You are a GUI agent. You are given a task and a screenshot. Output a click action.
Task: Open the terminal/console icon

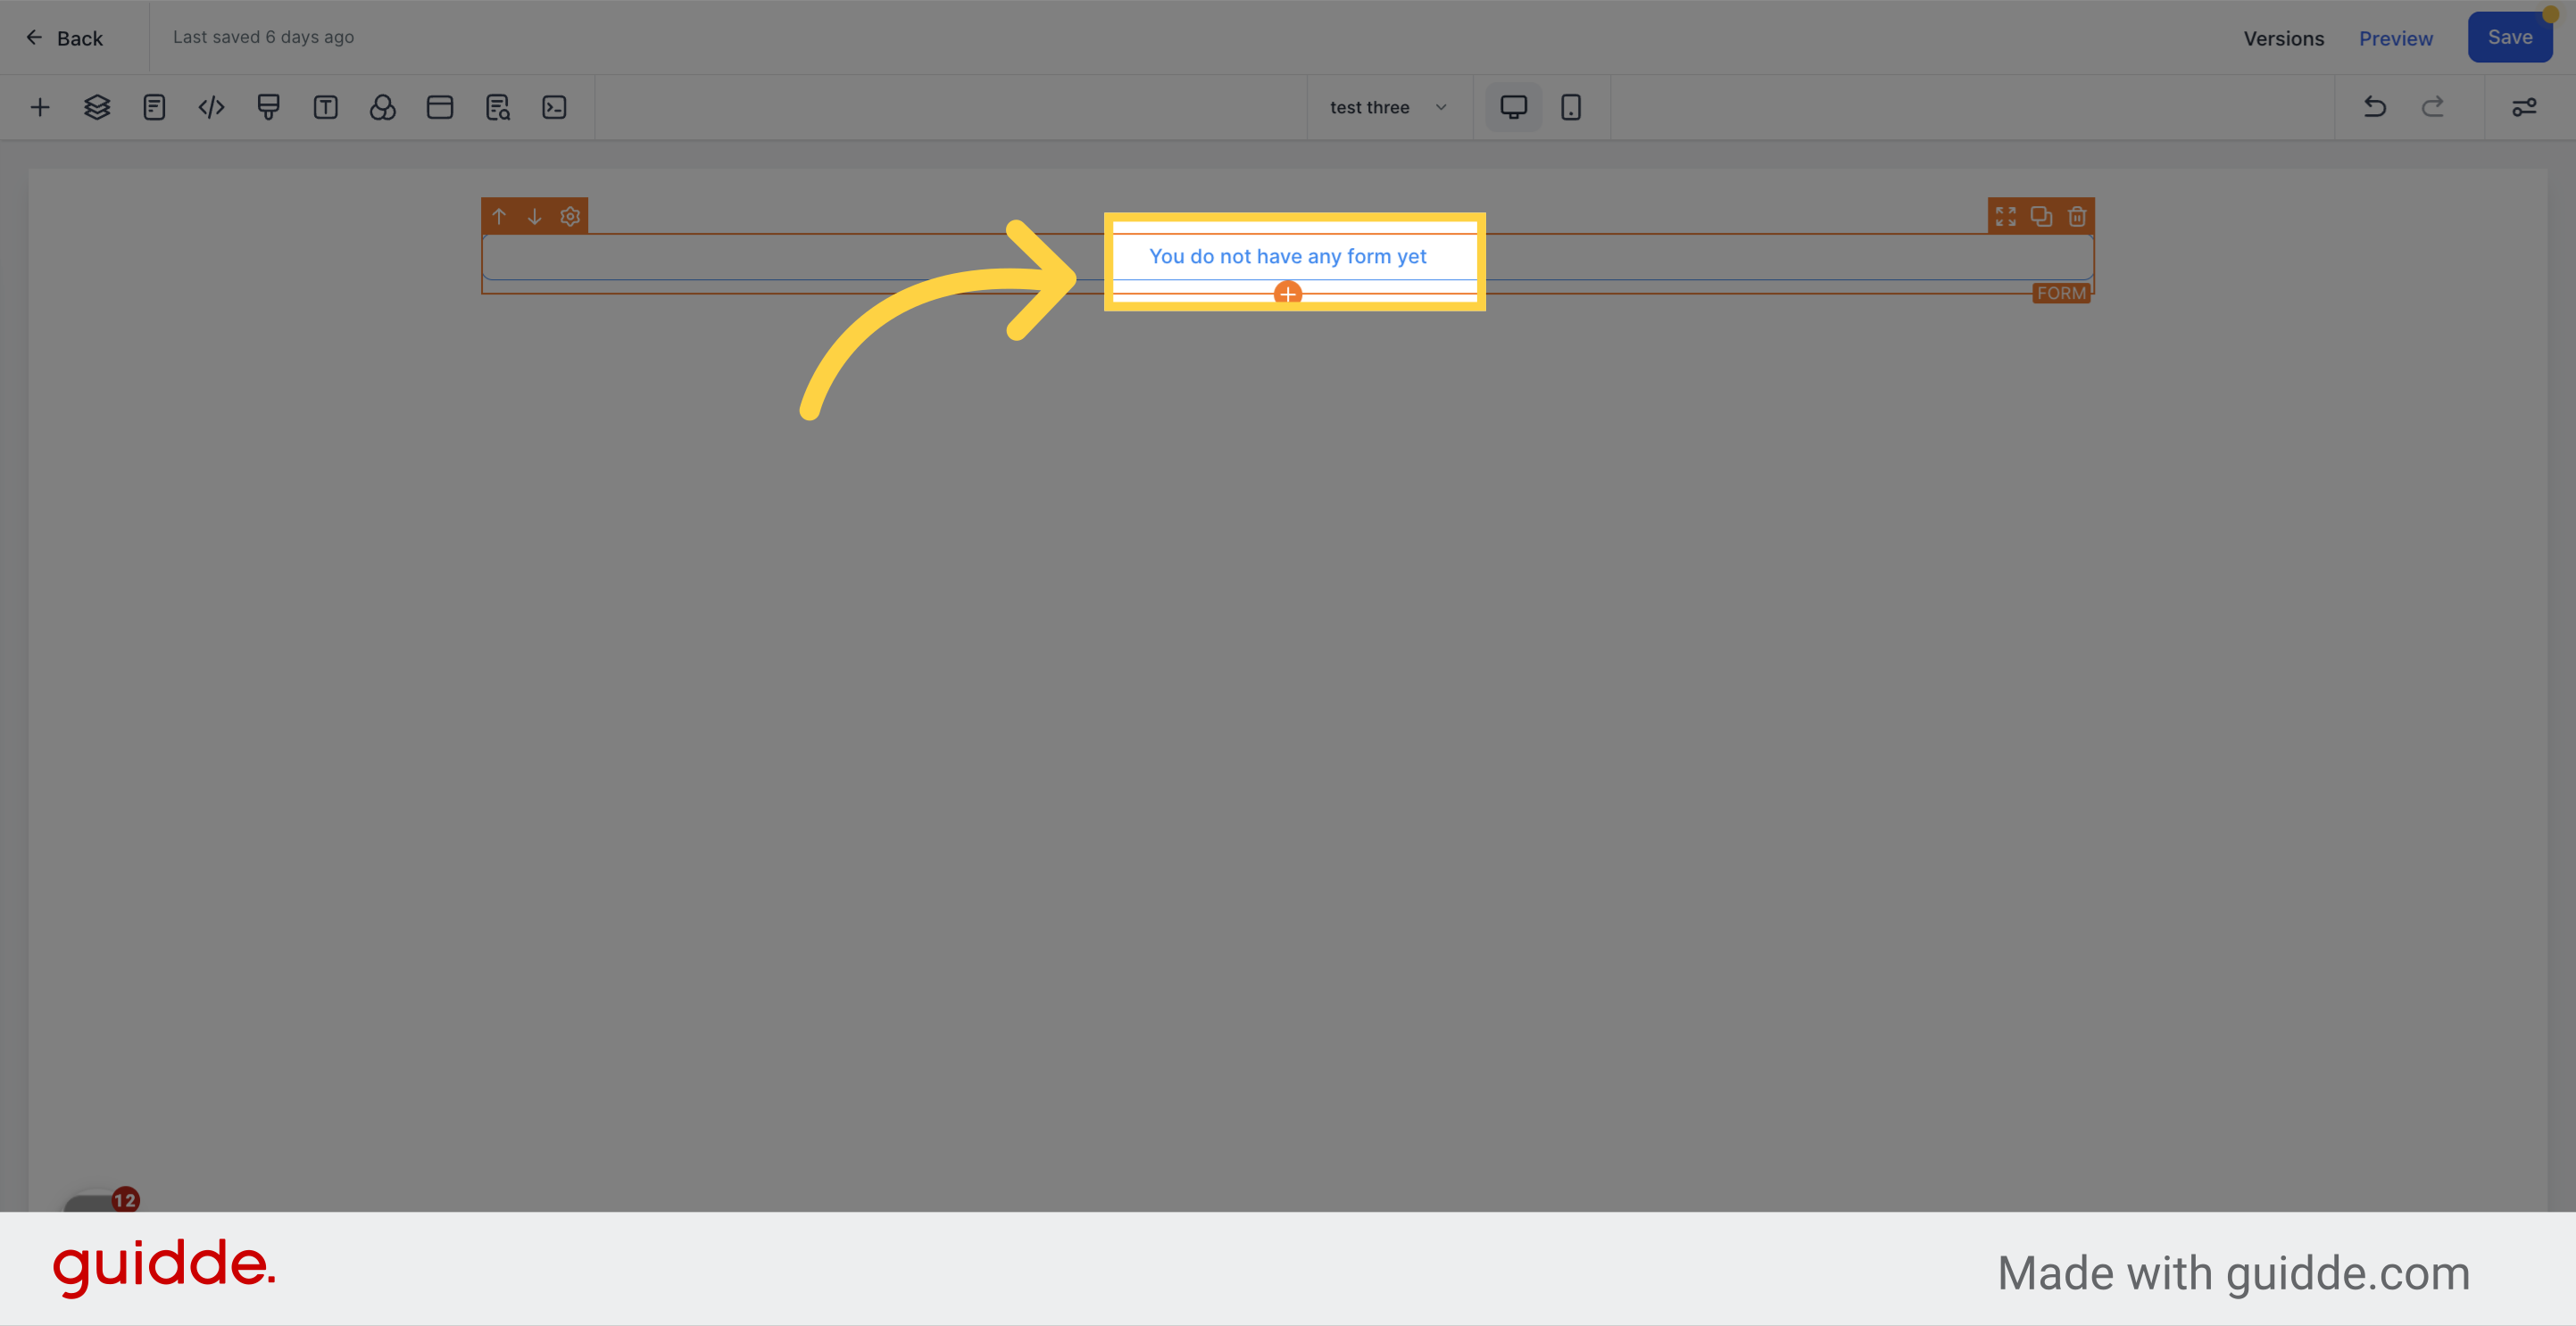[x=554, y=107]
